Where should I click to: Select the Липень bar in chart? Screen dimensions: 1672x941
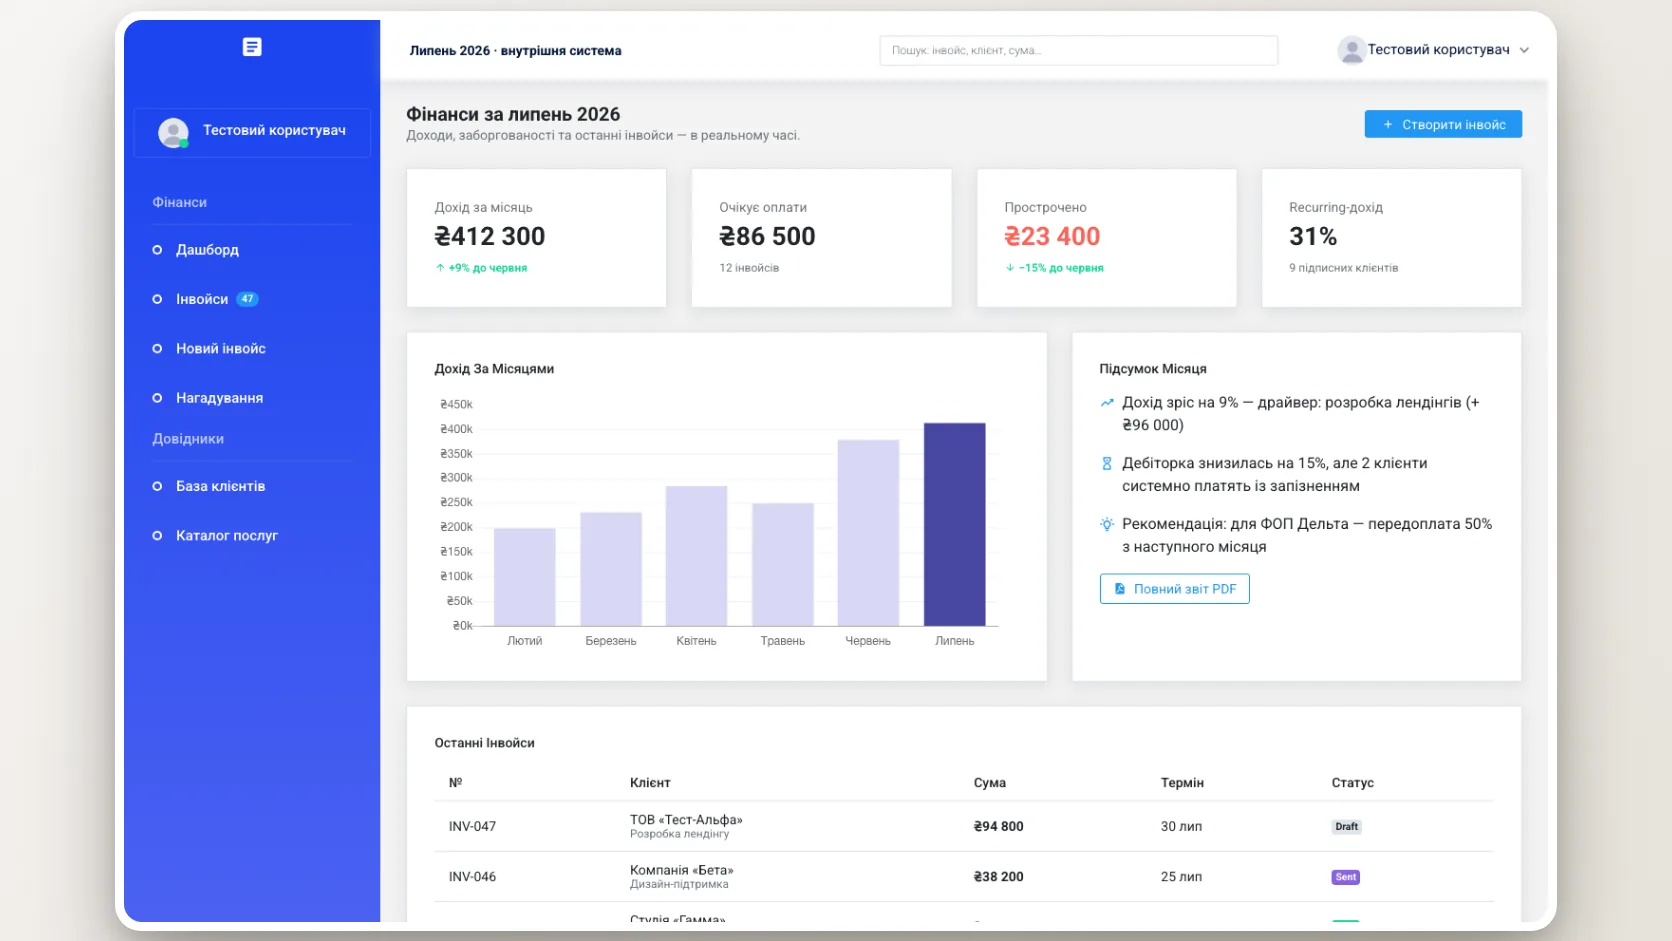(x=954, y=525)
